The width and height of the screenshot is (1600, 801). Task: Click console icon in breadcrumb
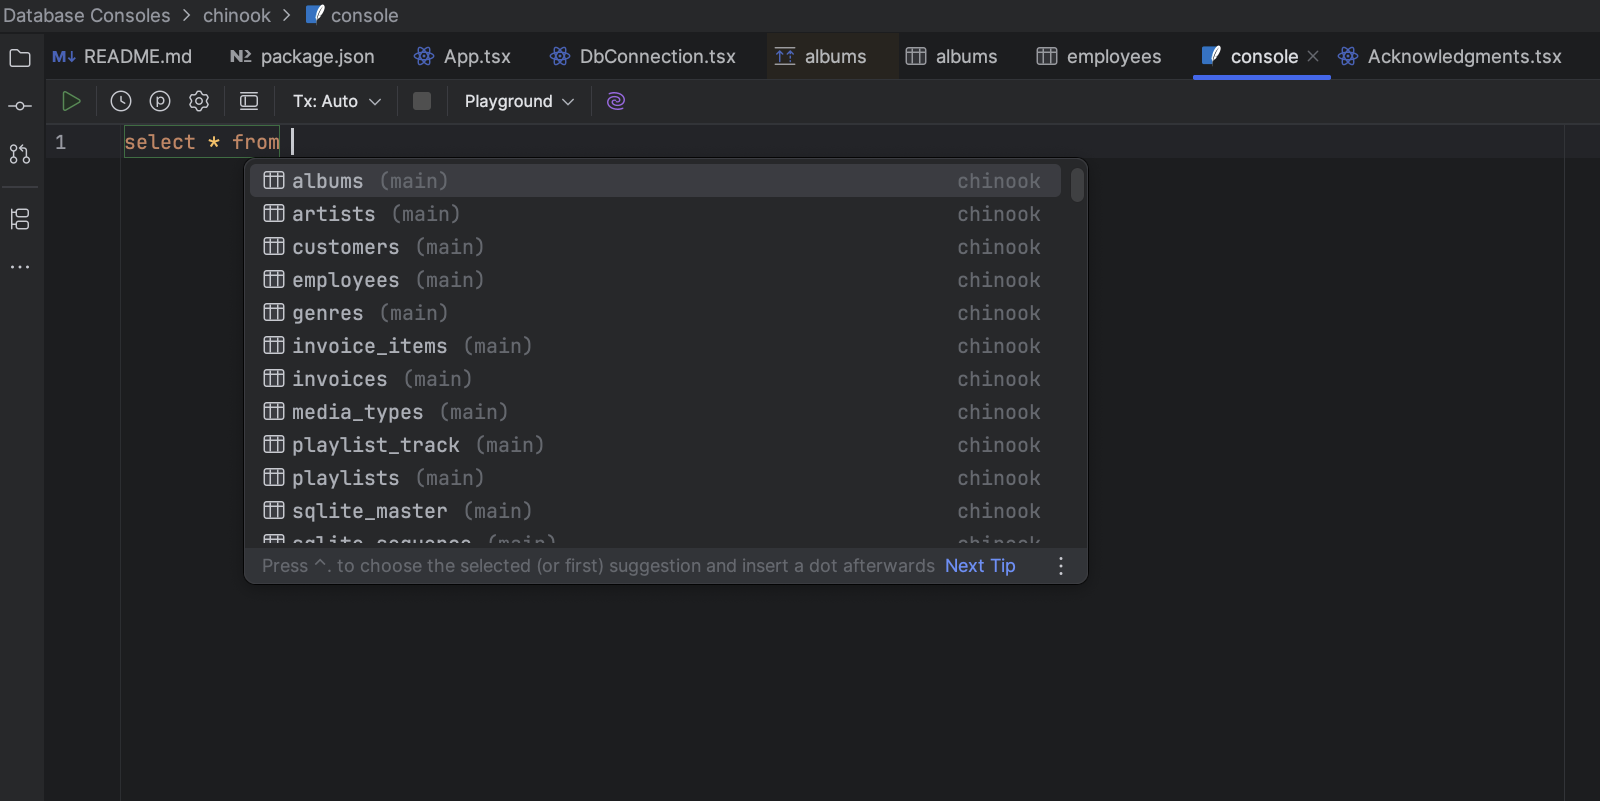pos(315,14)
